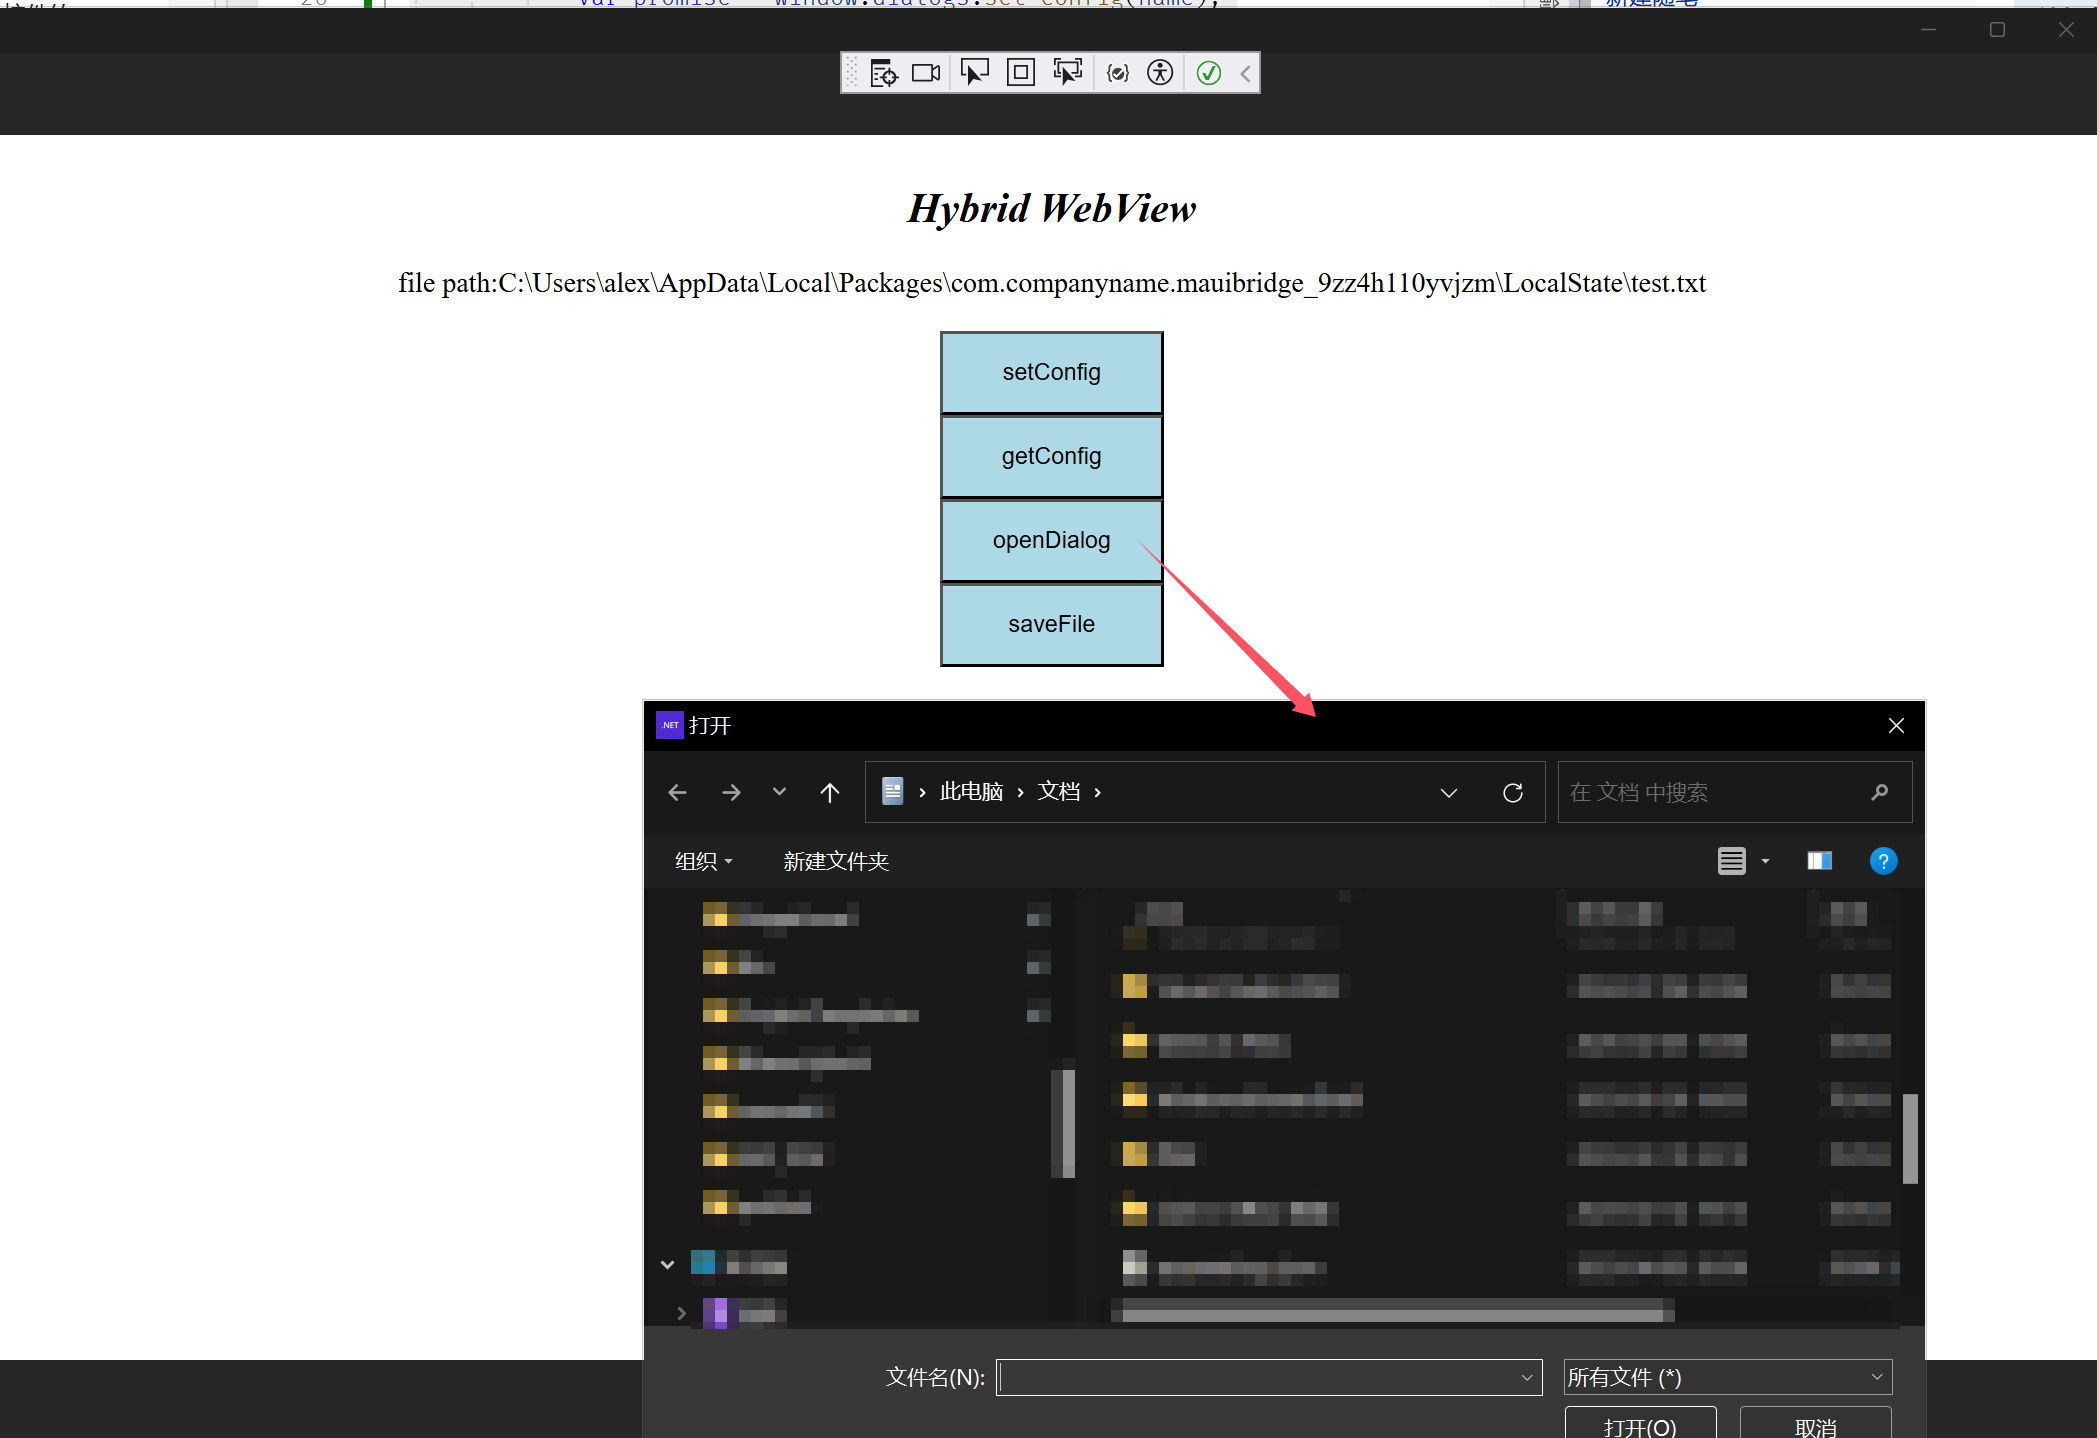Collapse debug toolbar with left chevron
Viewport: 2097px width, 1438px height.
[x=1245, y=73]
